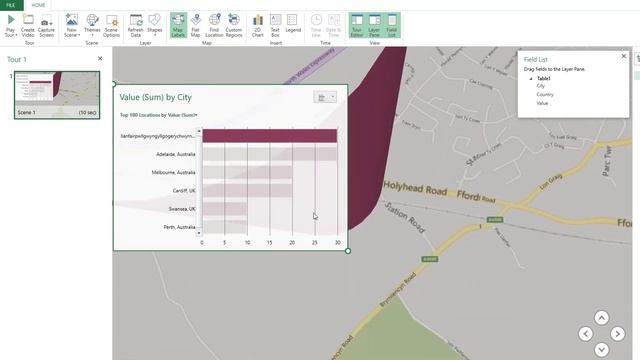The width and height of the screenshot is (640, 360).
Task: Click Refresh Data
Action: pyautogui.click(x=136, y=26)
